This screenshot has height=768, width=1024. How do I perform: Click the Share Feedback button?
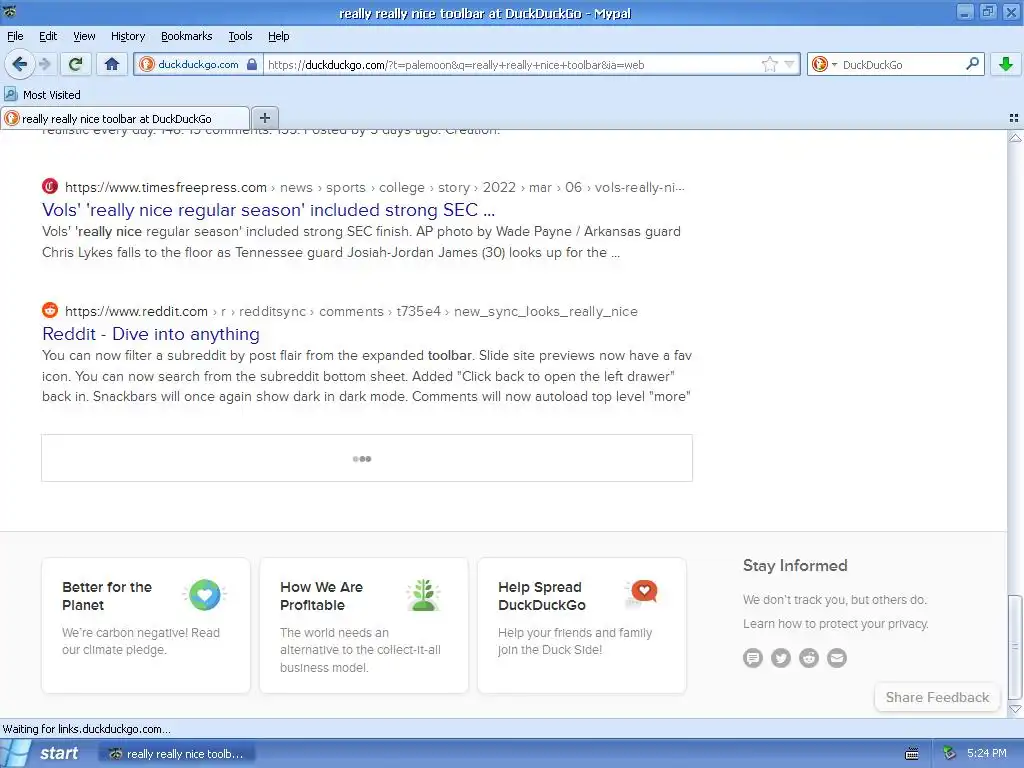[x=937, y=697]
